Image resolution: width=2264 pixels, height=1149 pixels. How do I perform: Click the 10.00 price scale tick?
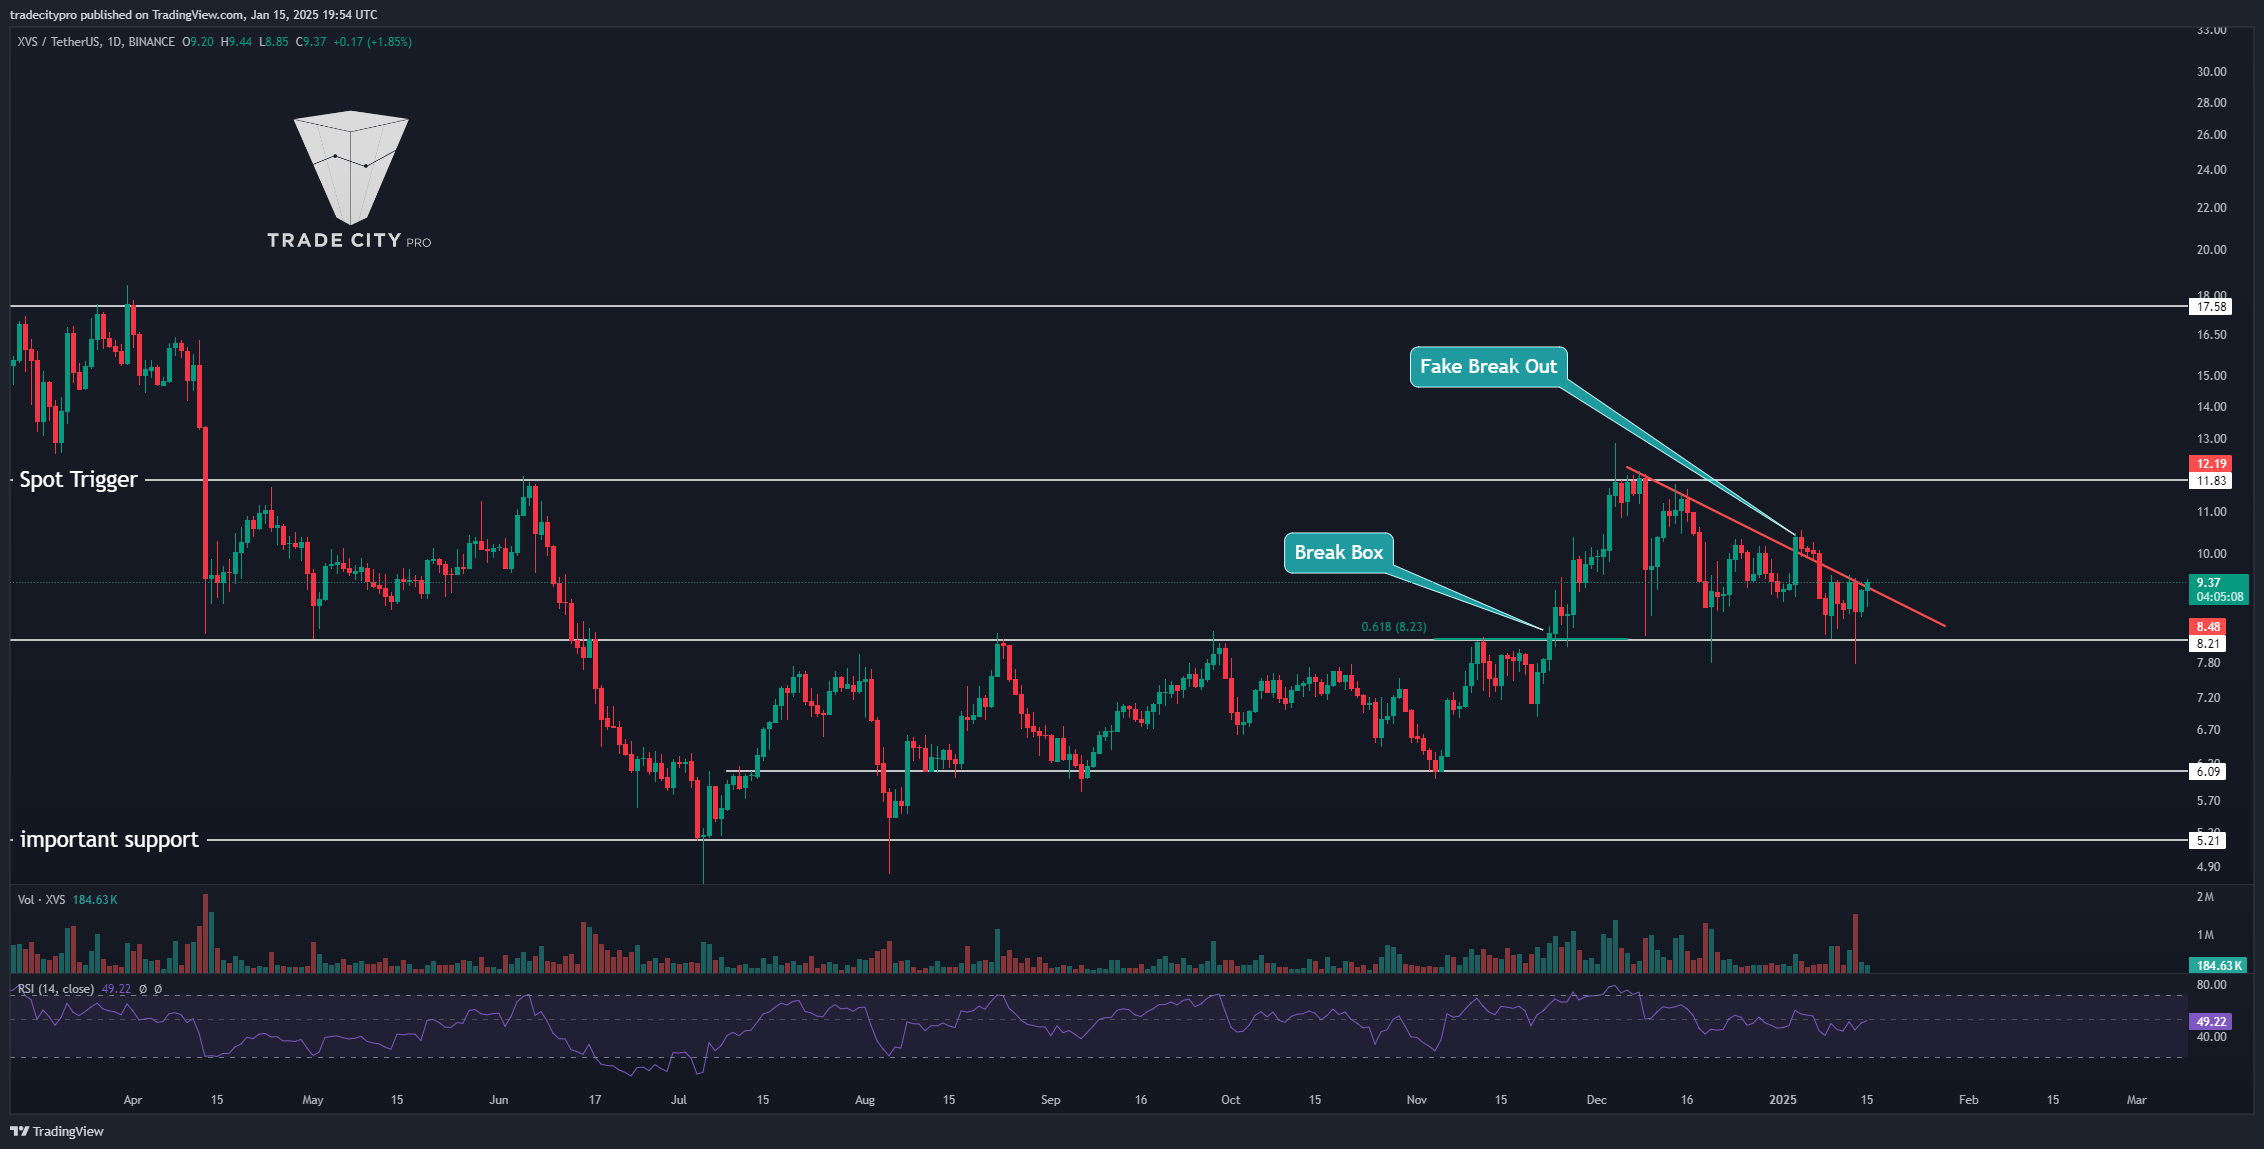(2211, 554)
